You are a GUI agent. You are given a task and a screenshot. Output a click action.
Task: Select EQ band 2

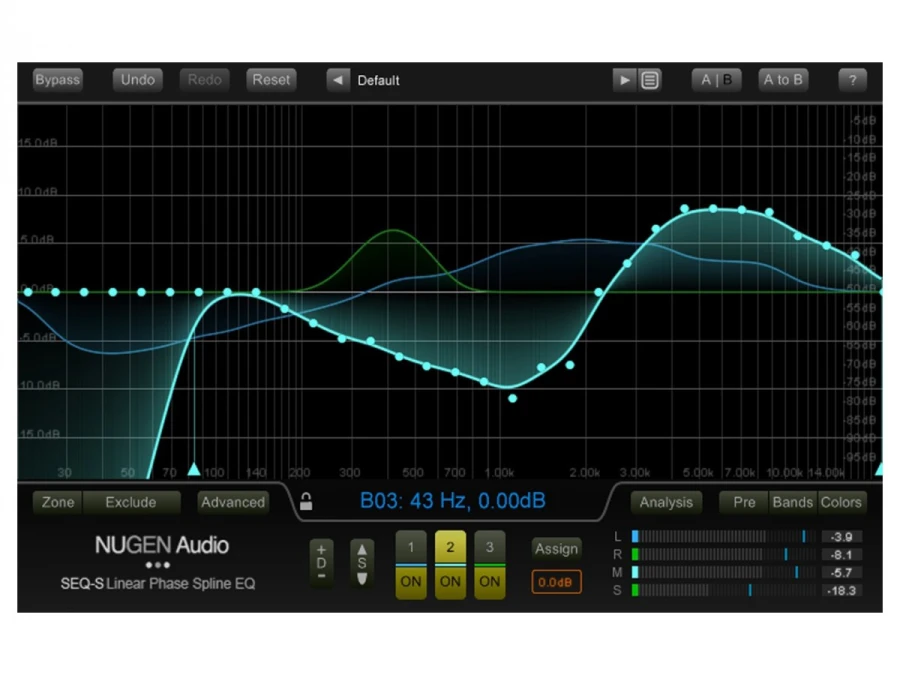pyautogui.click(x=450, y=547)
